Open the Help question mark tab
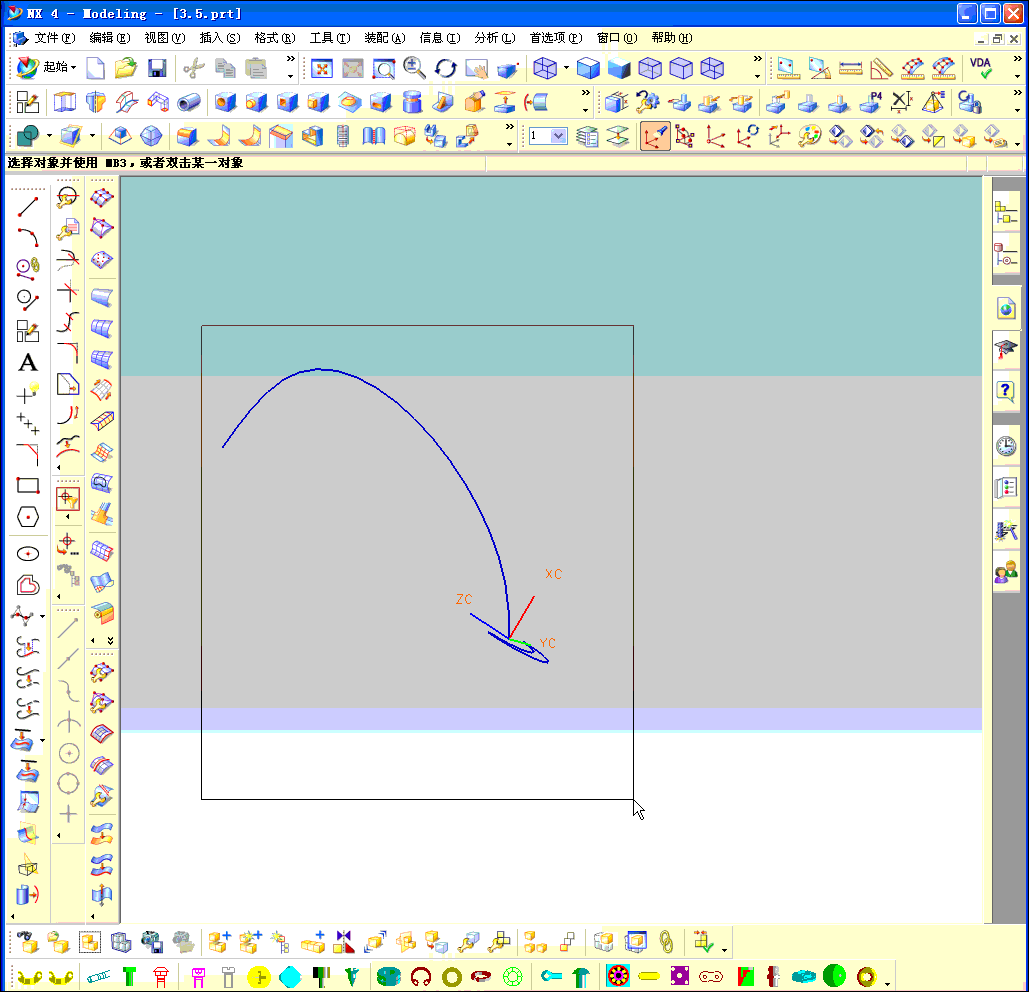This screenshot has width=1029, height=992. 1006,392
